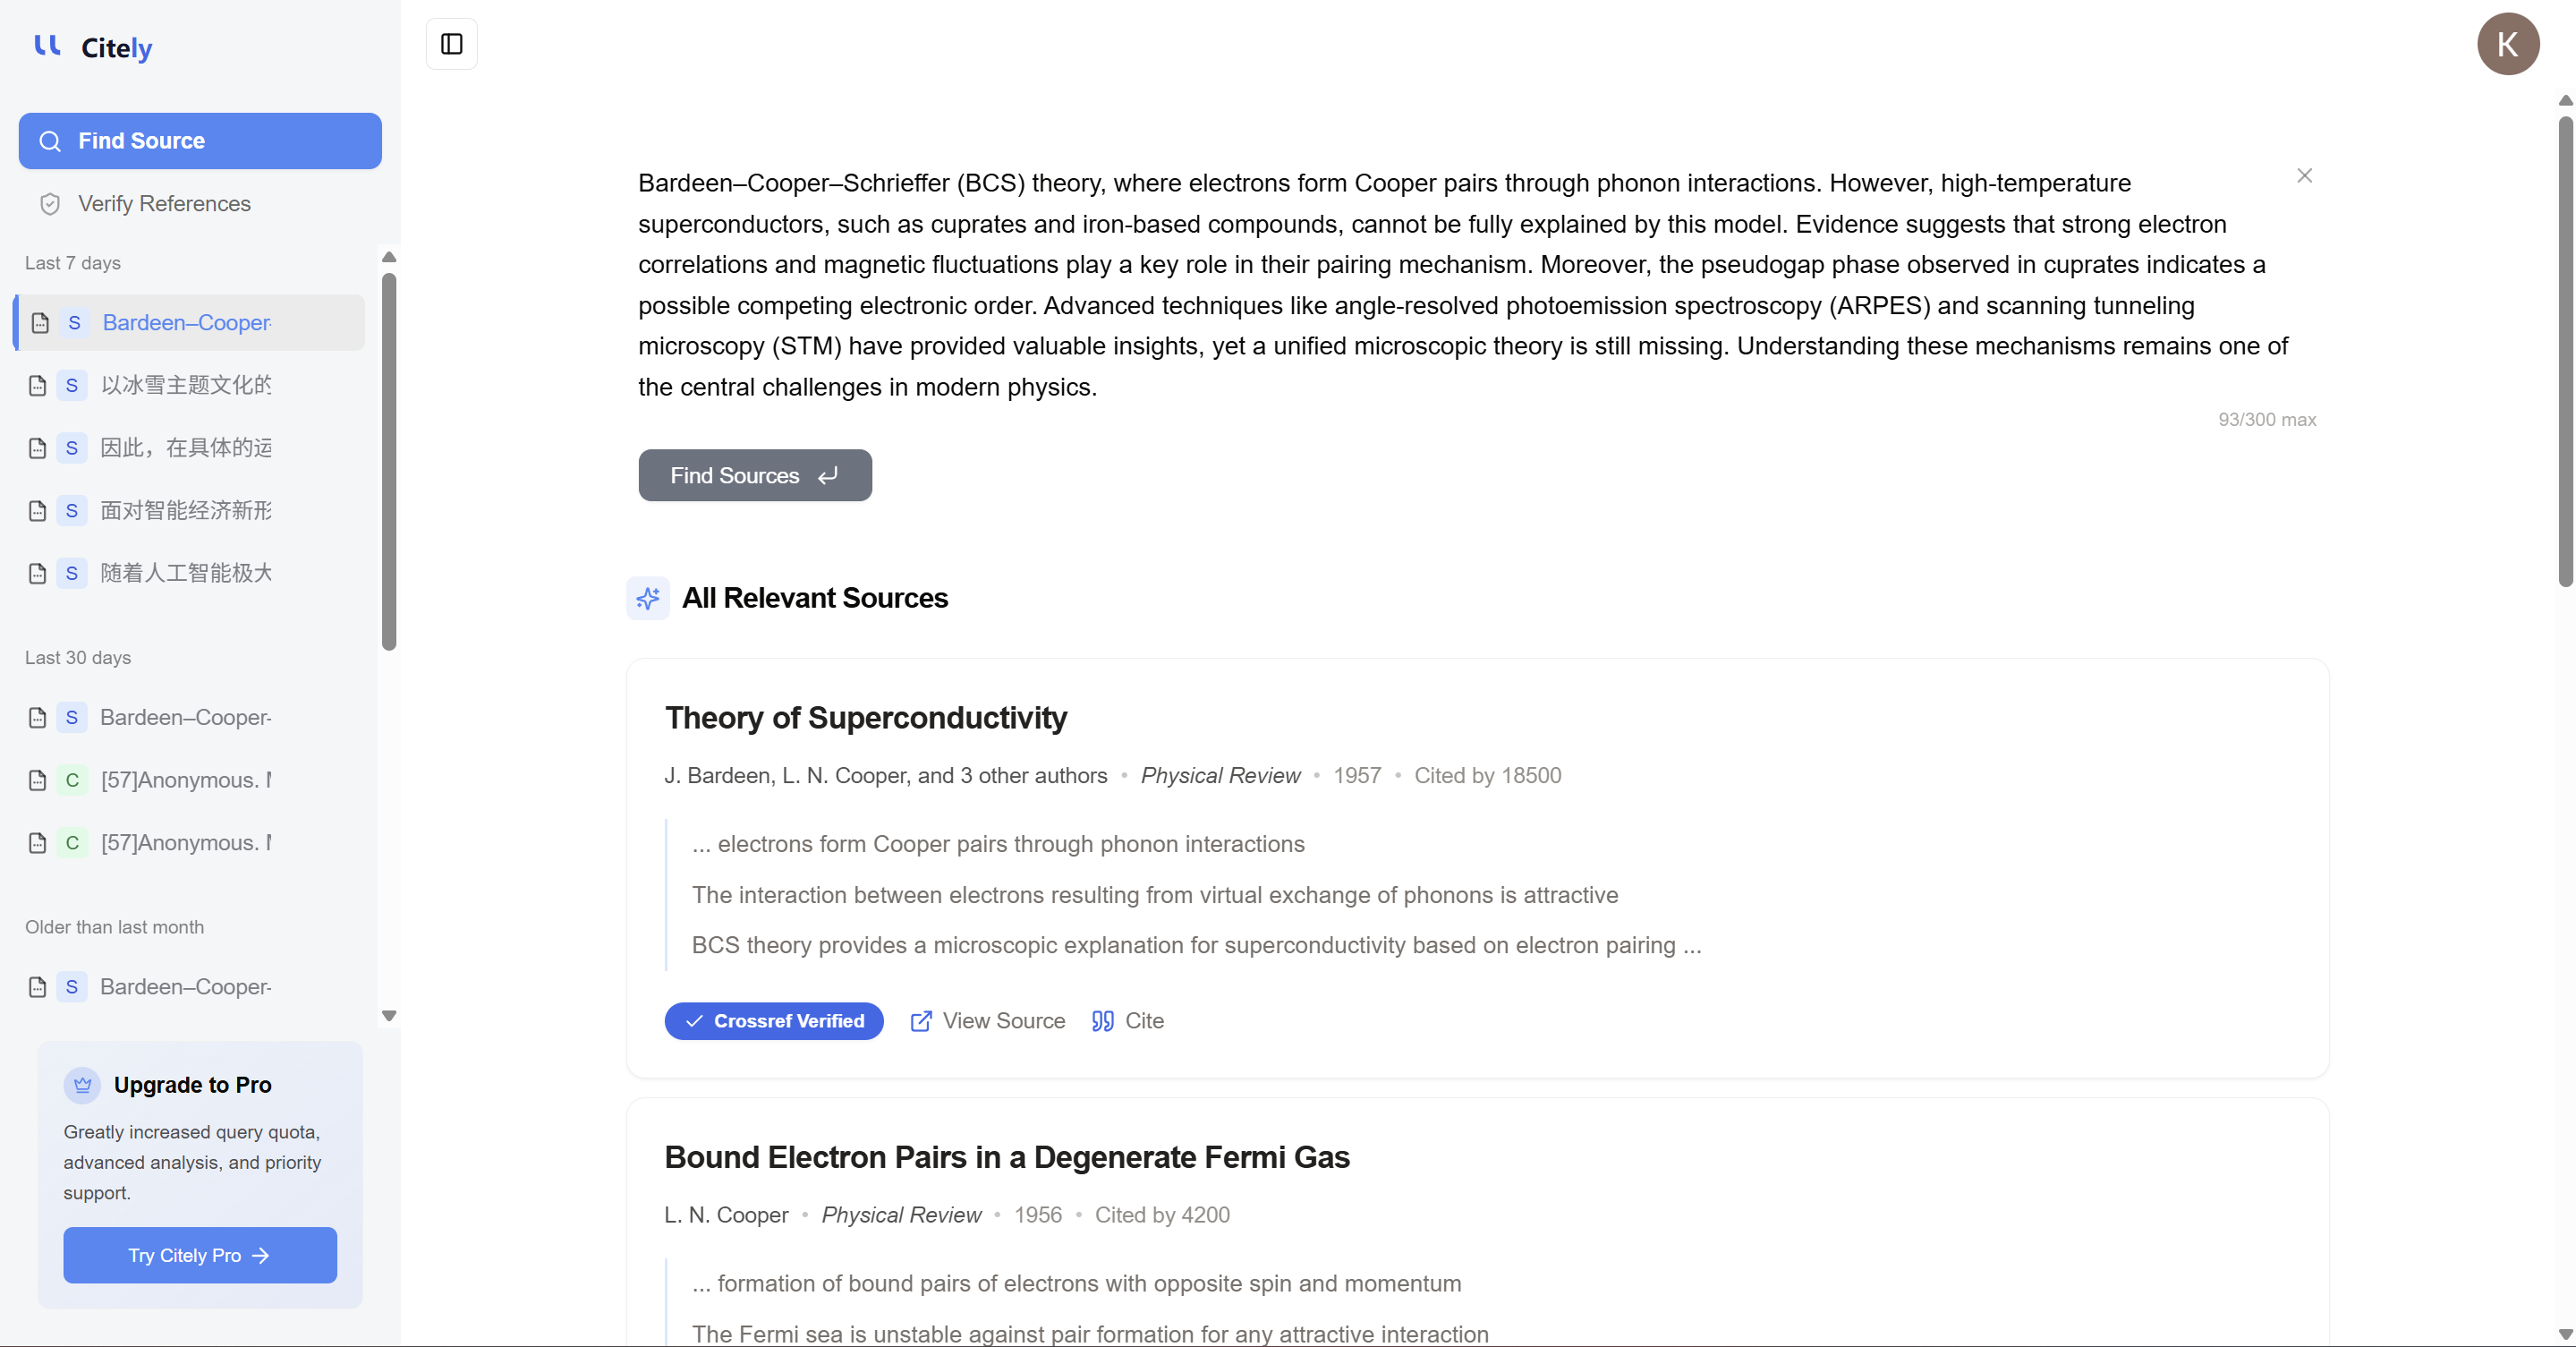This screenshot has height=1347, width=2576.
Task: Click the Citely logo icon
Action: coord(47,46)
